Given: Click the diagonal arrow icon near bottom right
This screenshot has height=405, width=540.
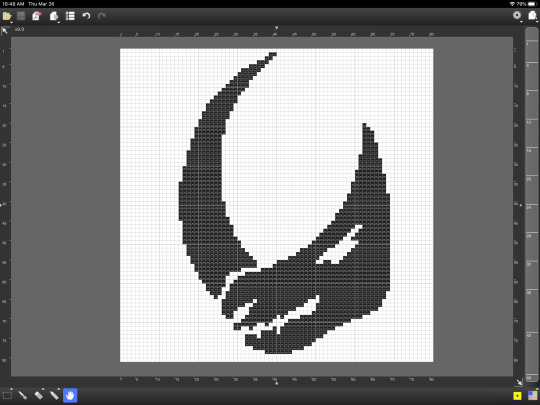Looking at the screenshot, I should (519, 382).
